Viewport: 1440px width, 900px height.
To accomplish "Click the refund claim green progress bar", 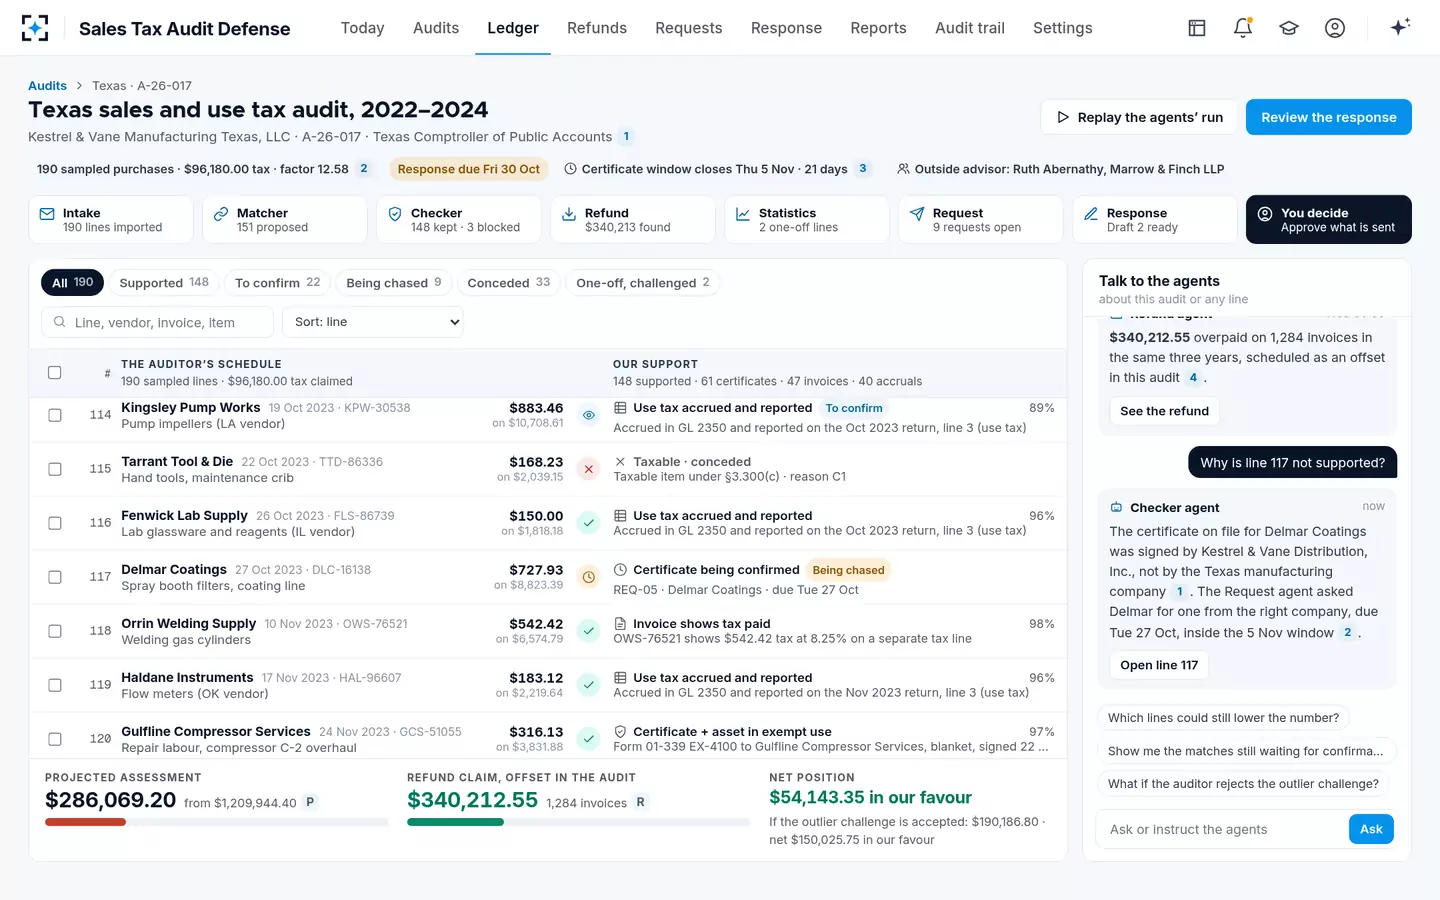I will tap(455, 822).
